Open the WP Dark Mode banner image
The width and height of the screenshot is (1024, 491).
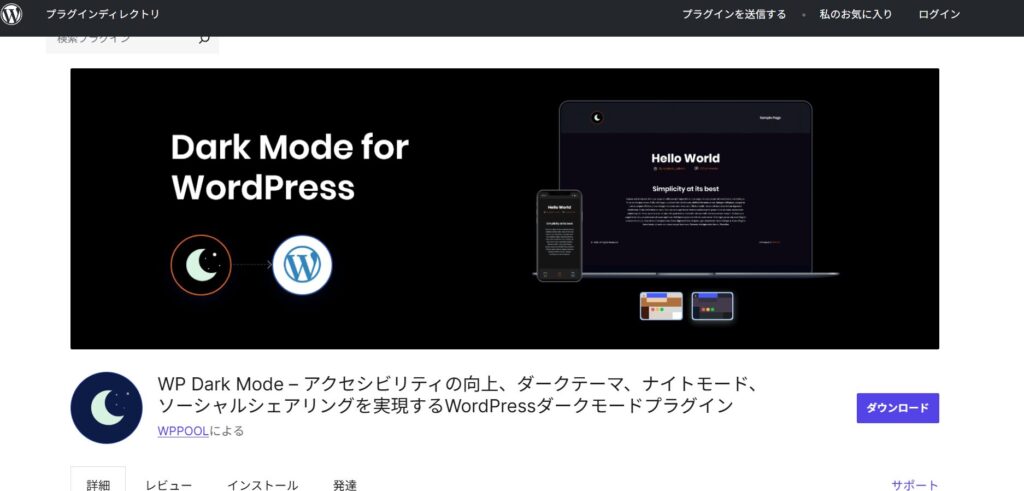[x=505, y=208]
